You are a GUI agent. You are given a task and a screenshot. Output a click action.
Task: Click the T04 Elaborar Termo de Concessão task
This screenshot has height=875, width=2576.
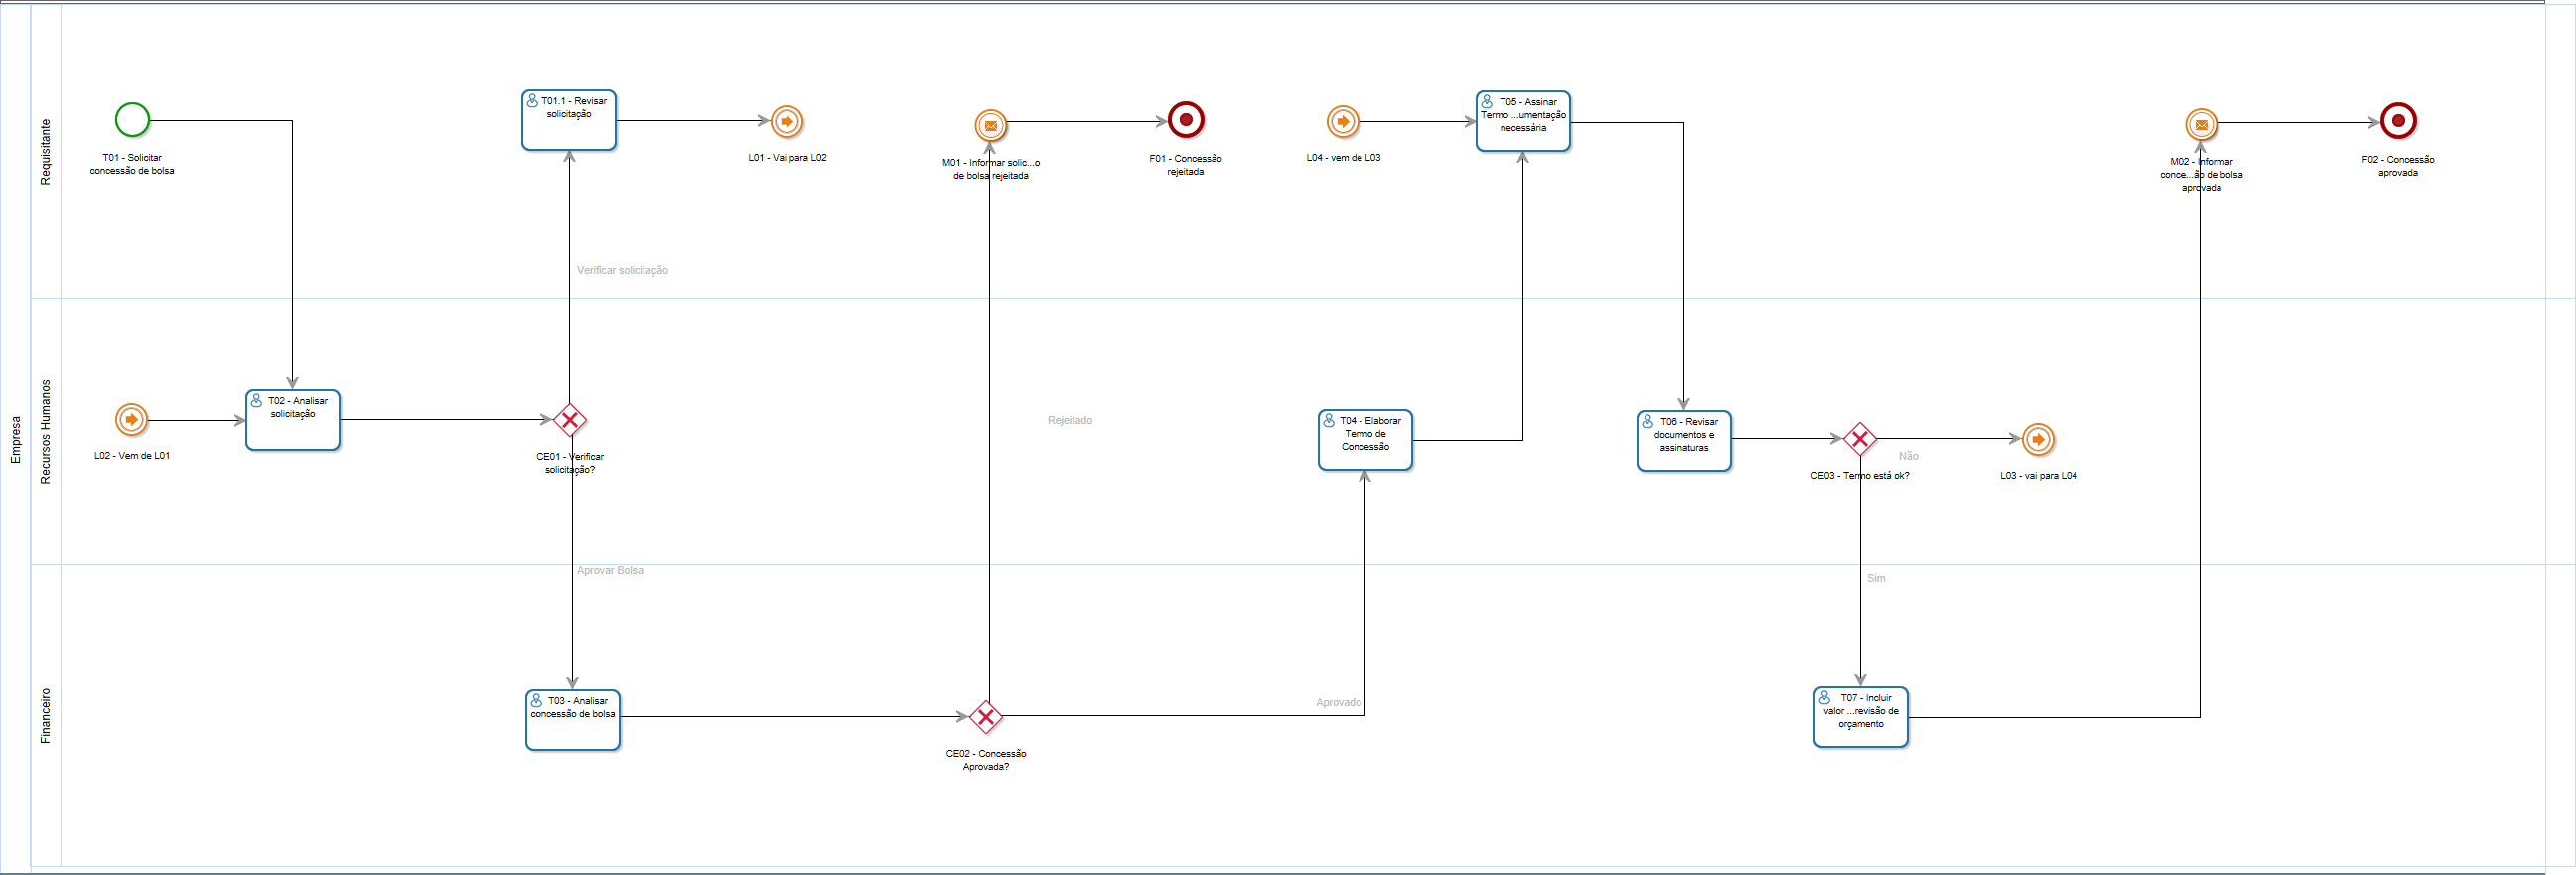click(1365, 440)
